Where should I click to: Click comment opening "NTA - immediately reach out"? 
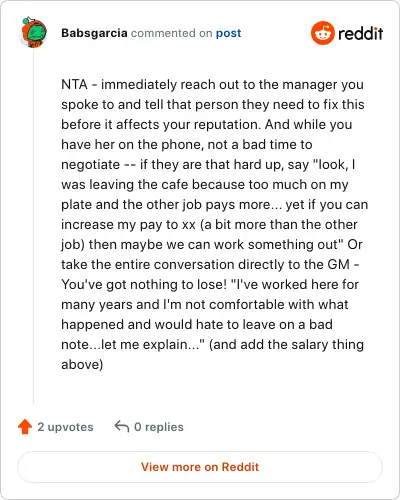[x=212, y=85]
